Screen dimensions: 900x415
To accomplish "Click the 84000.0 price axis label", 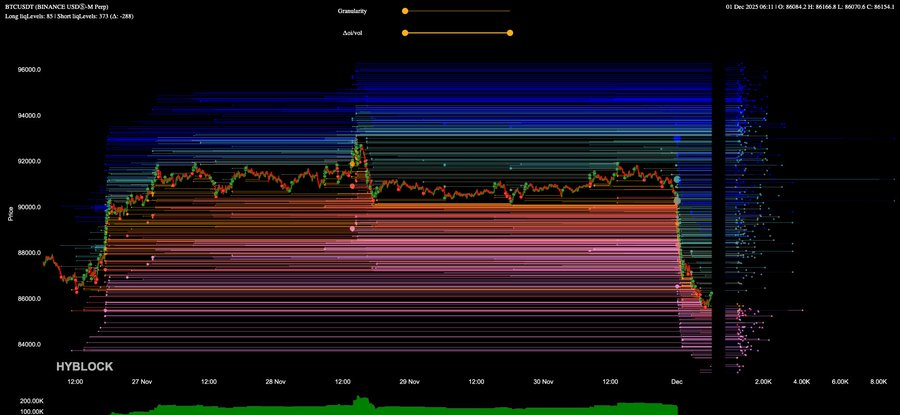I will [x=29, y=345].
